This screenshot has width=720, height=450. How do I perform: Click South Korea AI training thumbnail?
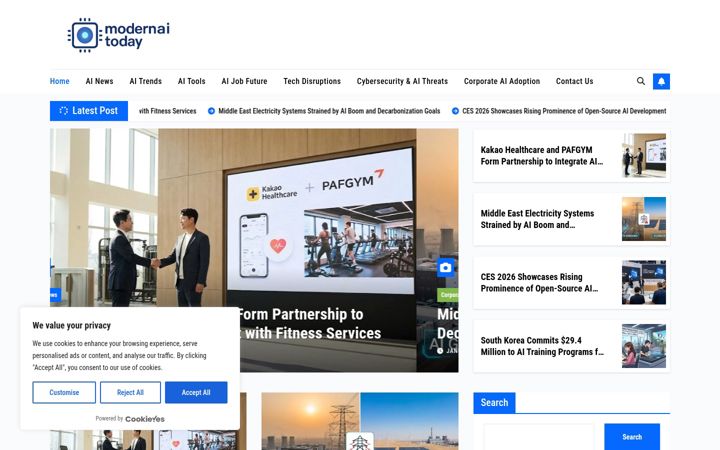point(644,346)
